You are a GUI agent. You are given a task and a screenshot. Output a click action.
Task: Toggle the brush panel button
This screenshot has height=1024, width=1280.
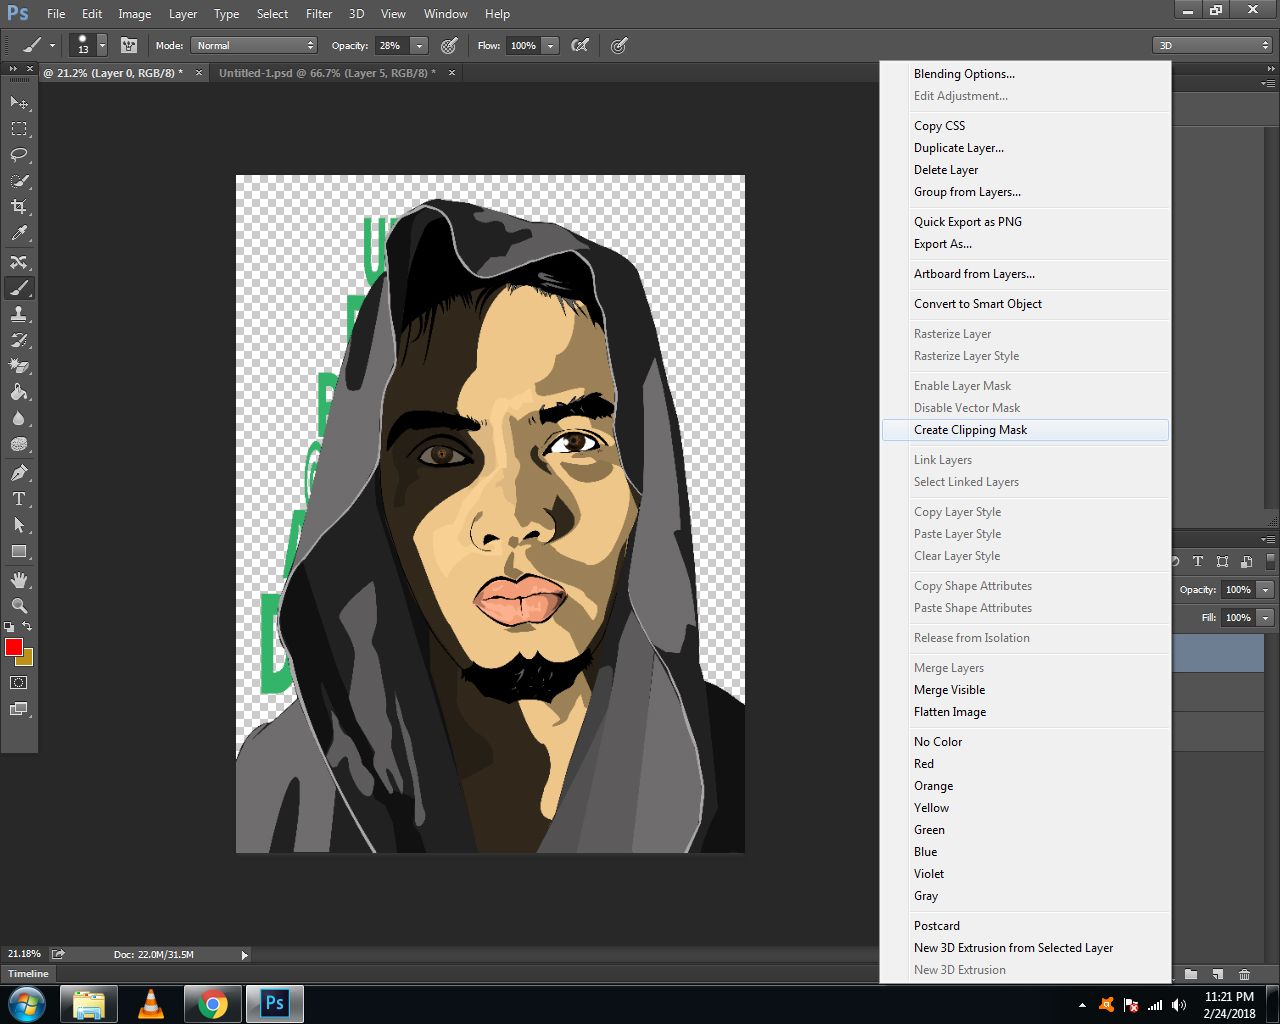pos(129,46)
